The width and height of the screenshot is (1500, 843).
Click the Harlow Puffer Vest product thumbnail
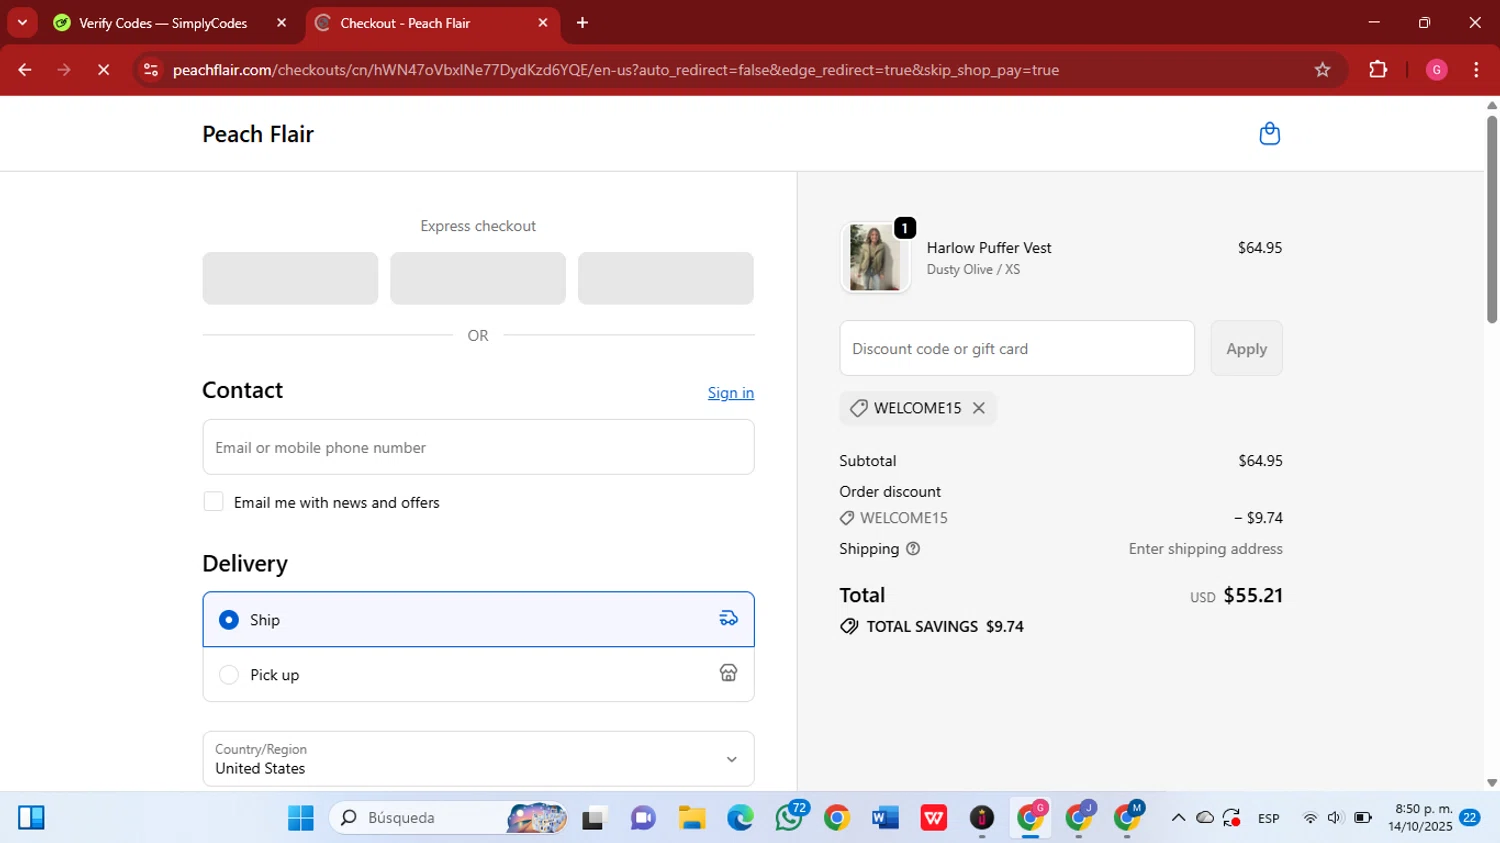[875, 257]
